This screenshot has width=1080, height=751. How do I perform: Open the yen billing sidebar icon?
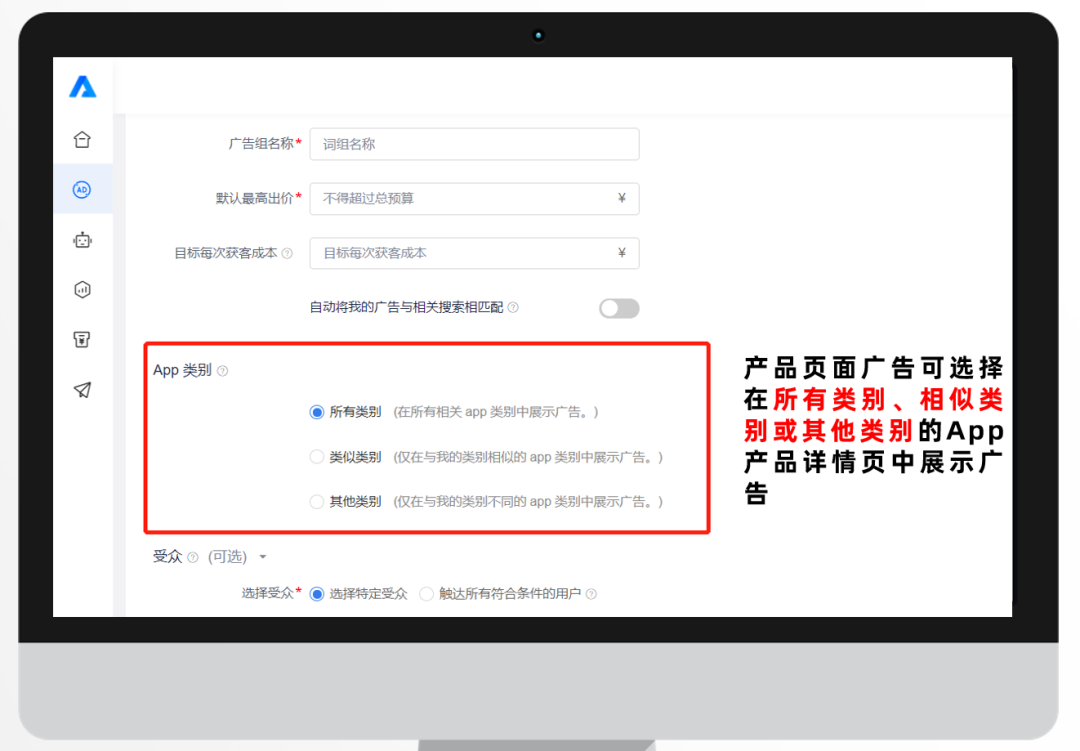click(x=82, y=339)
